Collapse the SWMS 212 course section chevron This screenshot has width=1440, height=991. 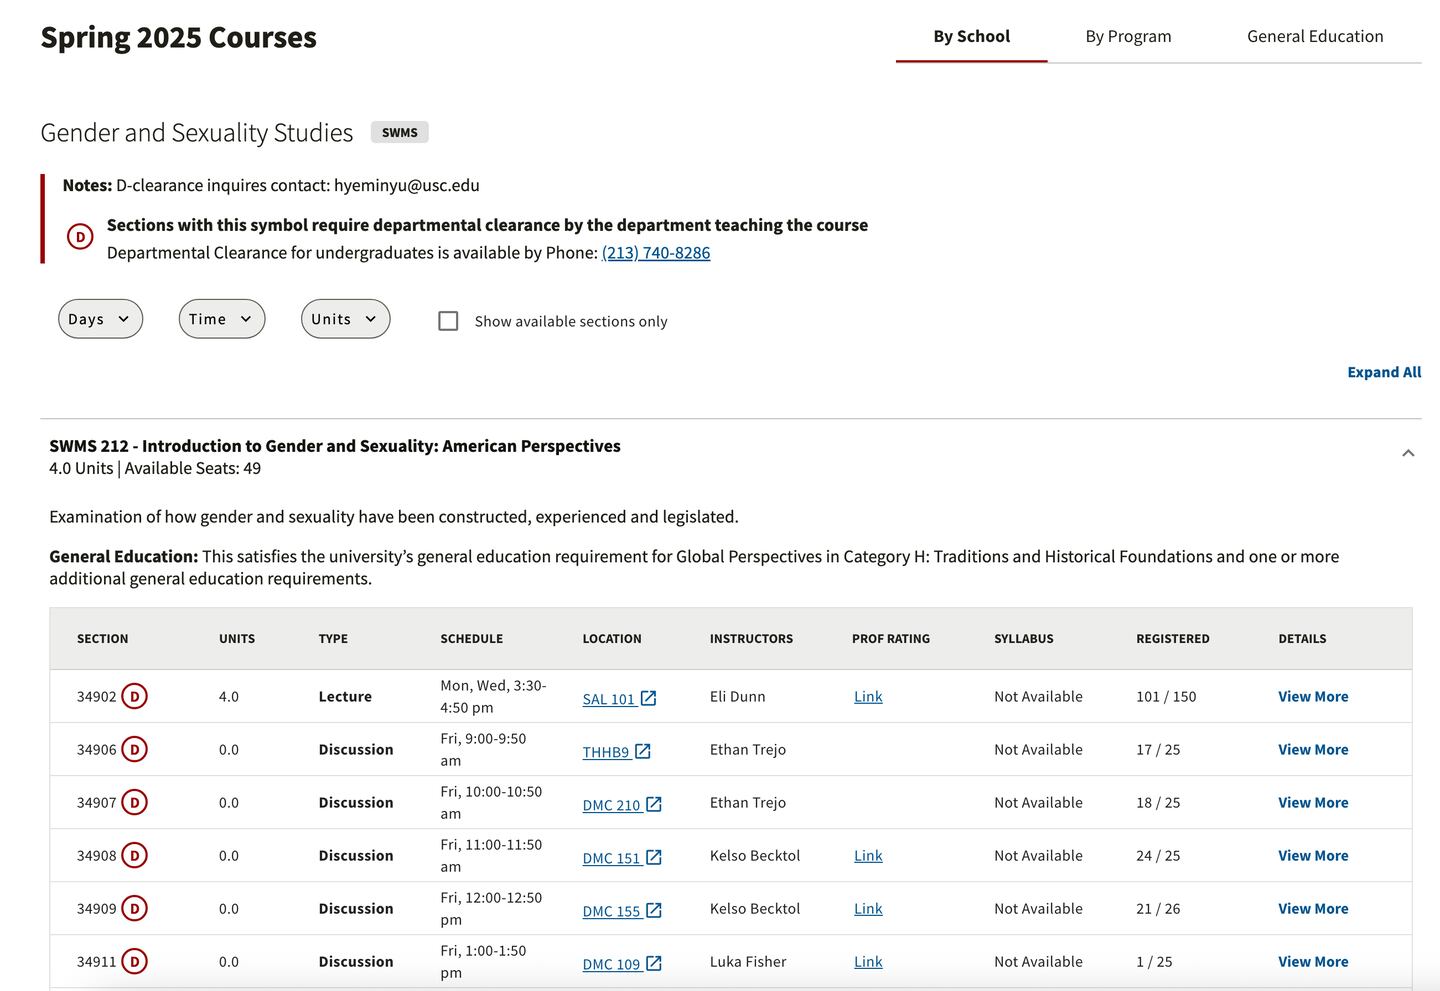(x=1408, y=453)
